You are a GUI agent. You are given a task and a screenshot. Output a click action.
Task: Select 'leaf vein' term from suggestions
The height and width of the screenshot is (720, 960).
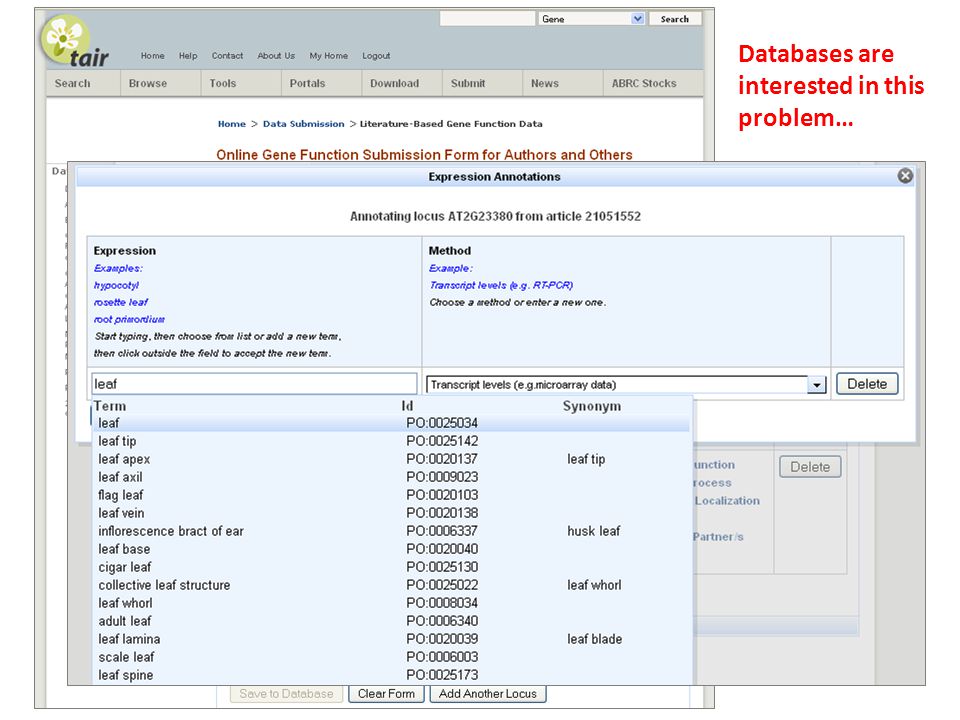coord(391,513)
